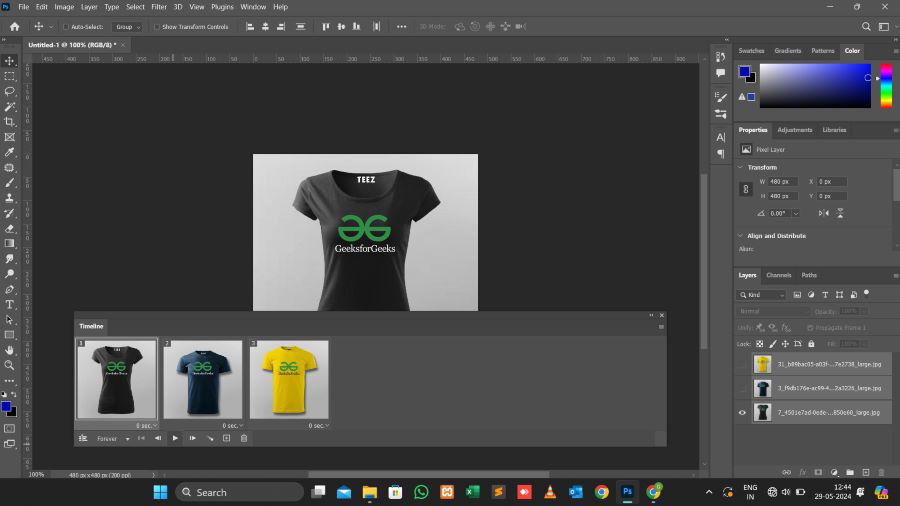
Task: Check Show Transform Controls option
Action: (157, 27)
